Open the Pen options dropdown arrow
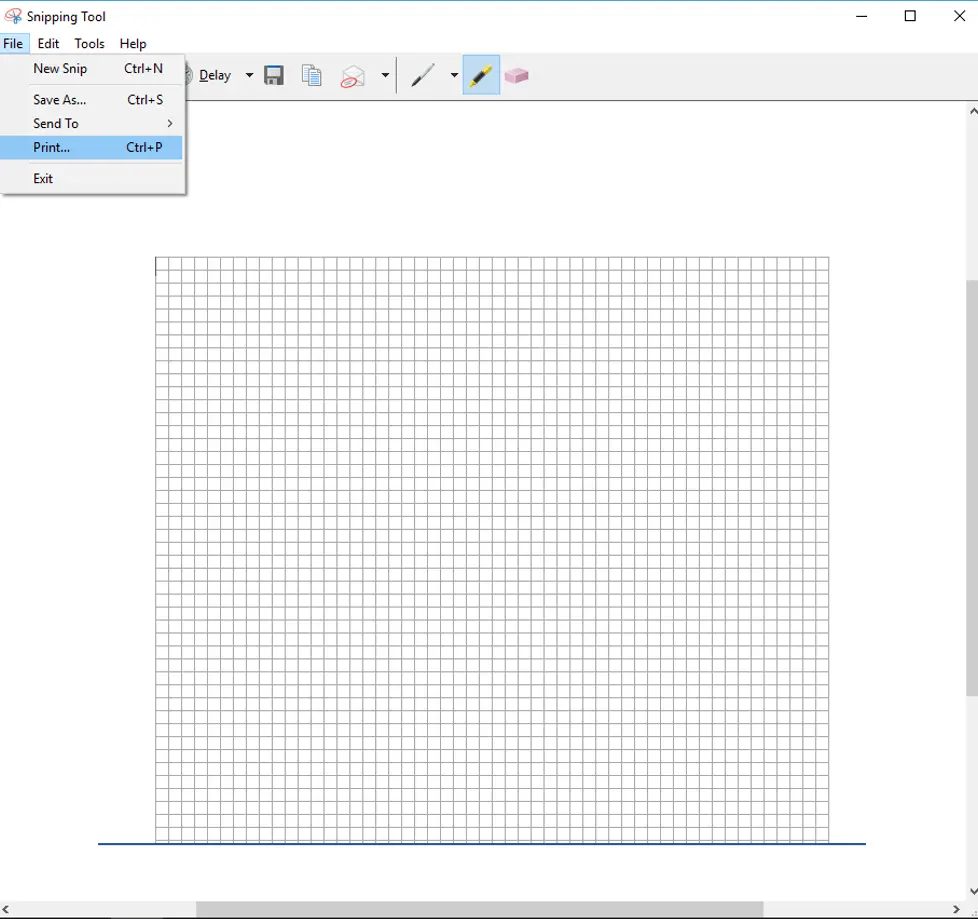The width and height of the screenshot is (978, 919). pyautogui.click(x=454, y=75)
